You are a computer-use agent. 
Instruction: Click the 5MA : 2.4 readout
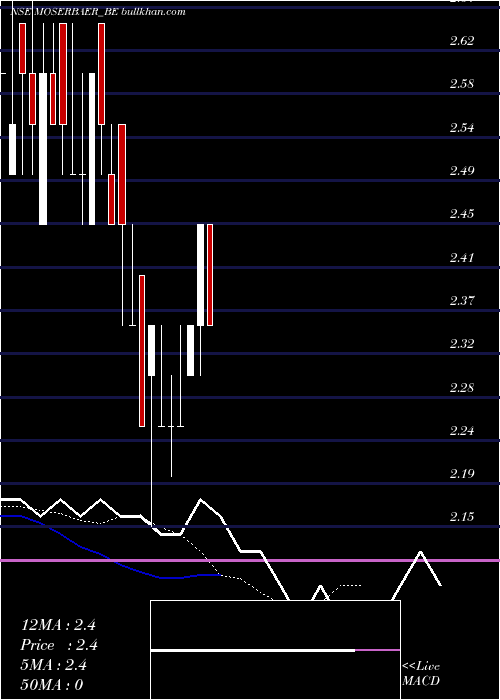pyautogui.click(x=54, y=665)
